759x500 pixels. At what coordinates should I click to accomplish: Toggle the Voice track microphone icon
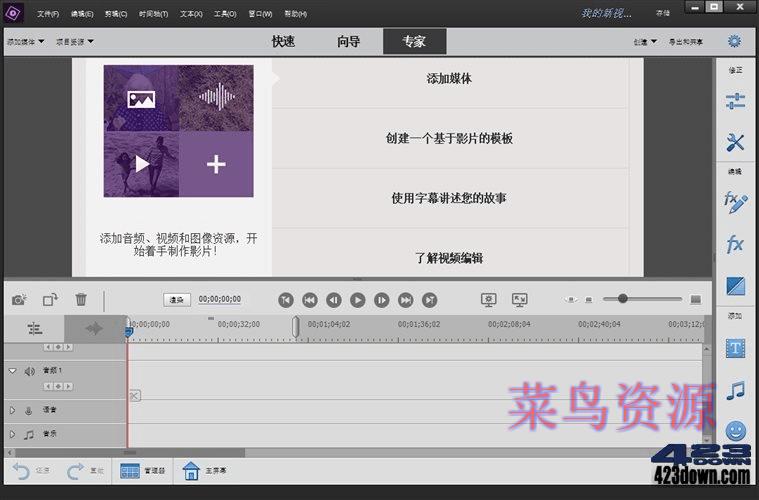pyautogui.click(x=29, y=410)
